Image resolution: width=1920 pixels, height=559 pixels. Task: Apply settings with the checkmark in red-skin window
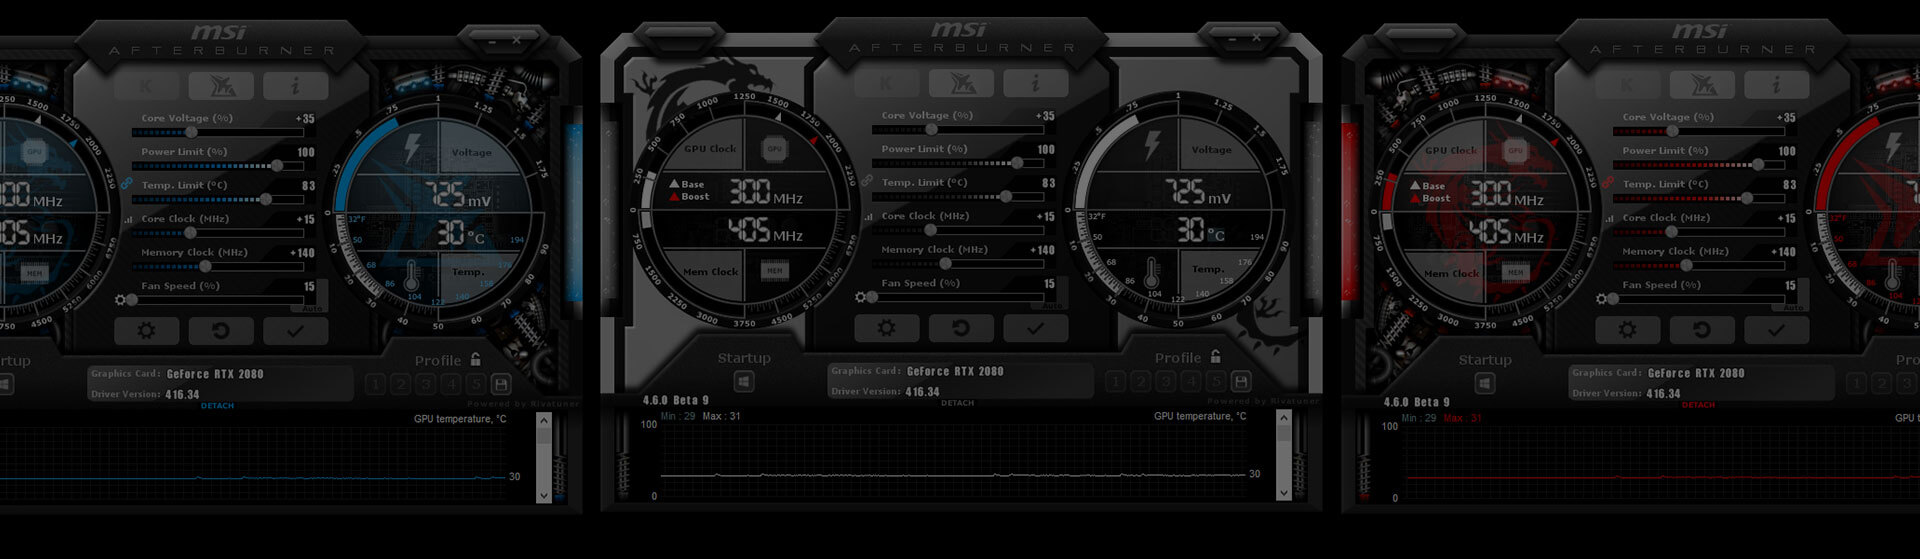(1777, 330)
